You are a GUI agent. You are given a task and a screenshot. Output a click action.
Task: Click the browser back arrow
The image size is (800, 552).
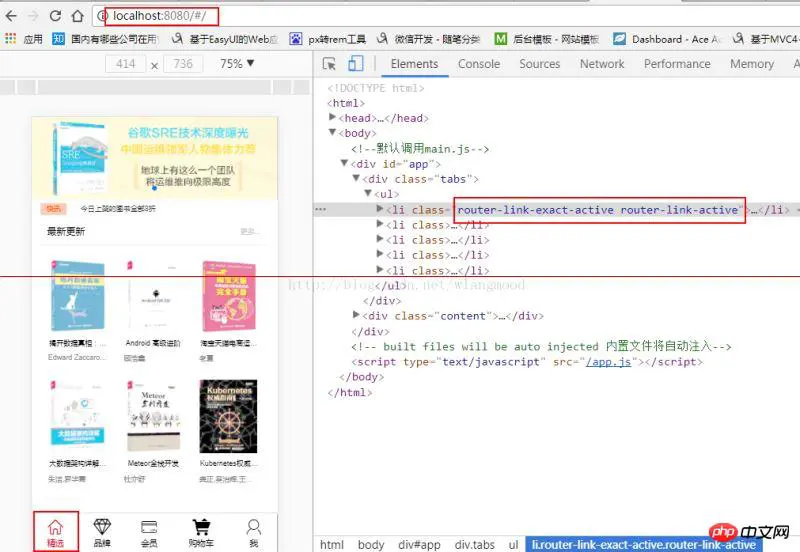11,16
